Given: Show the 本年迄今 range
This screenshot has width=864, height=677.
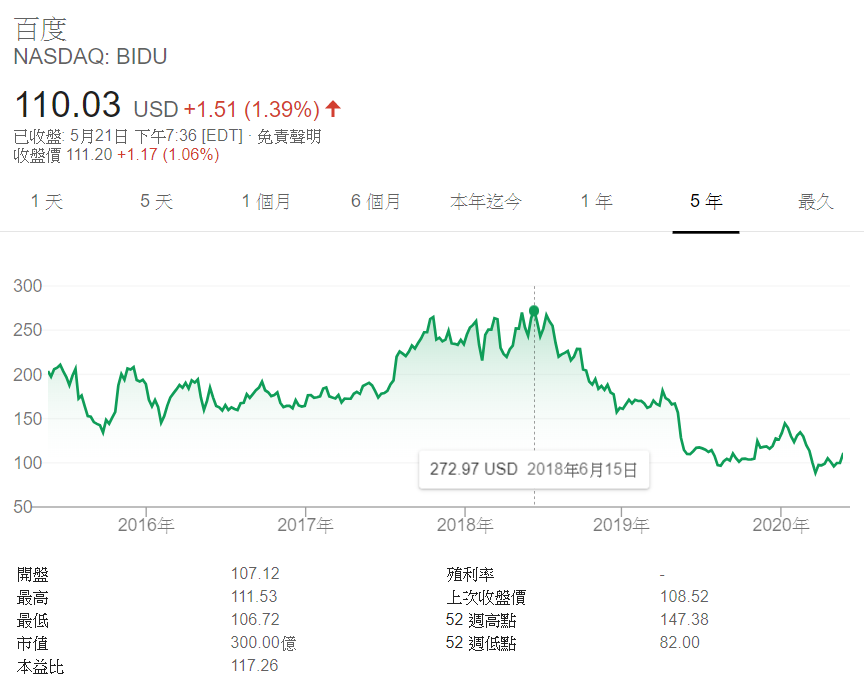Looking at the screenshot, I should (x=485, y=202).
